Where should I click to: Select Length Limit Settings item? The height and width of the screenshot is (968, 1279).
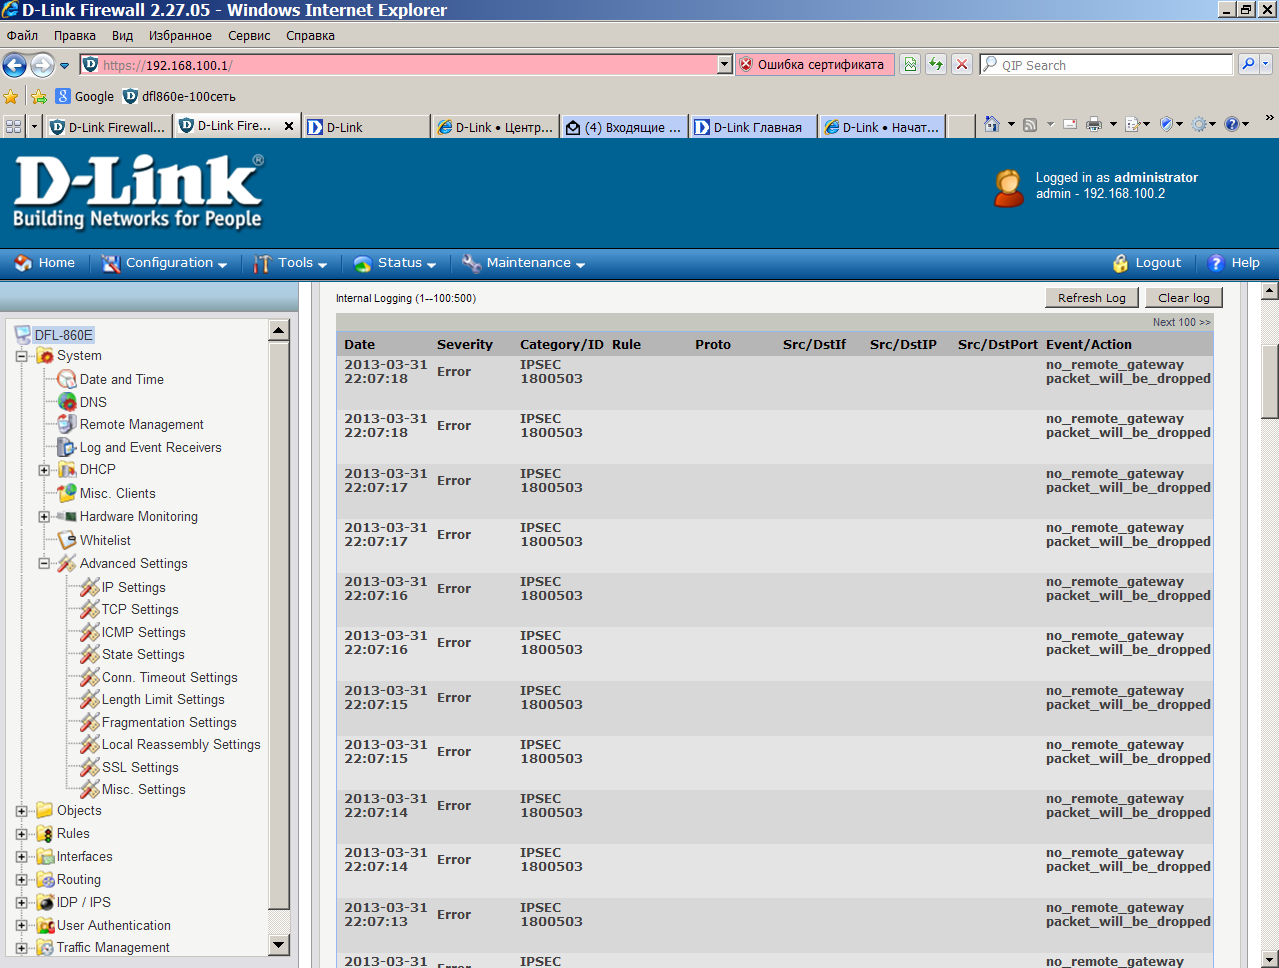163,699
